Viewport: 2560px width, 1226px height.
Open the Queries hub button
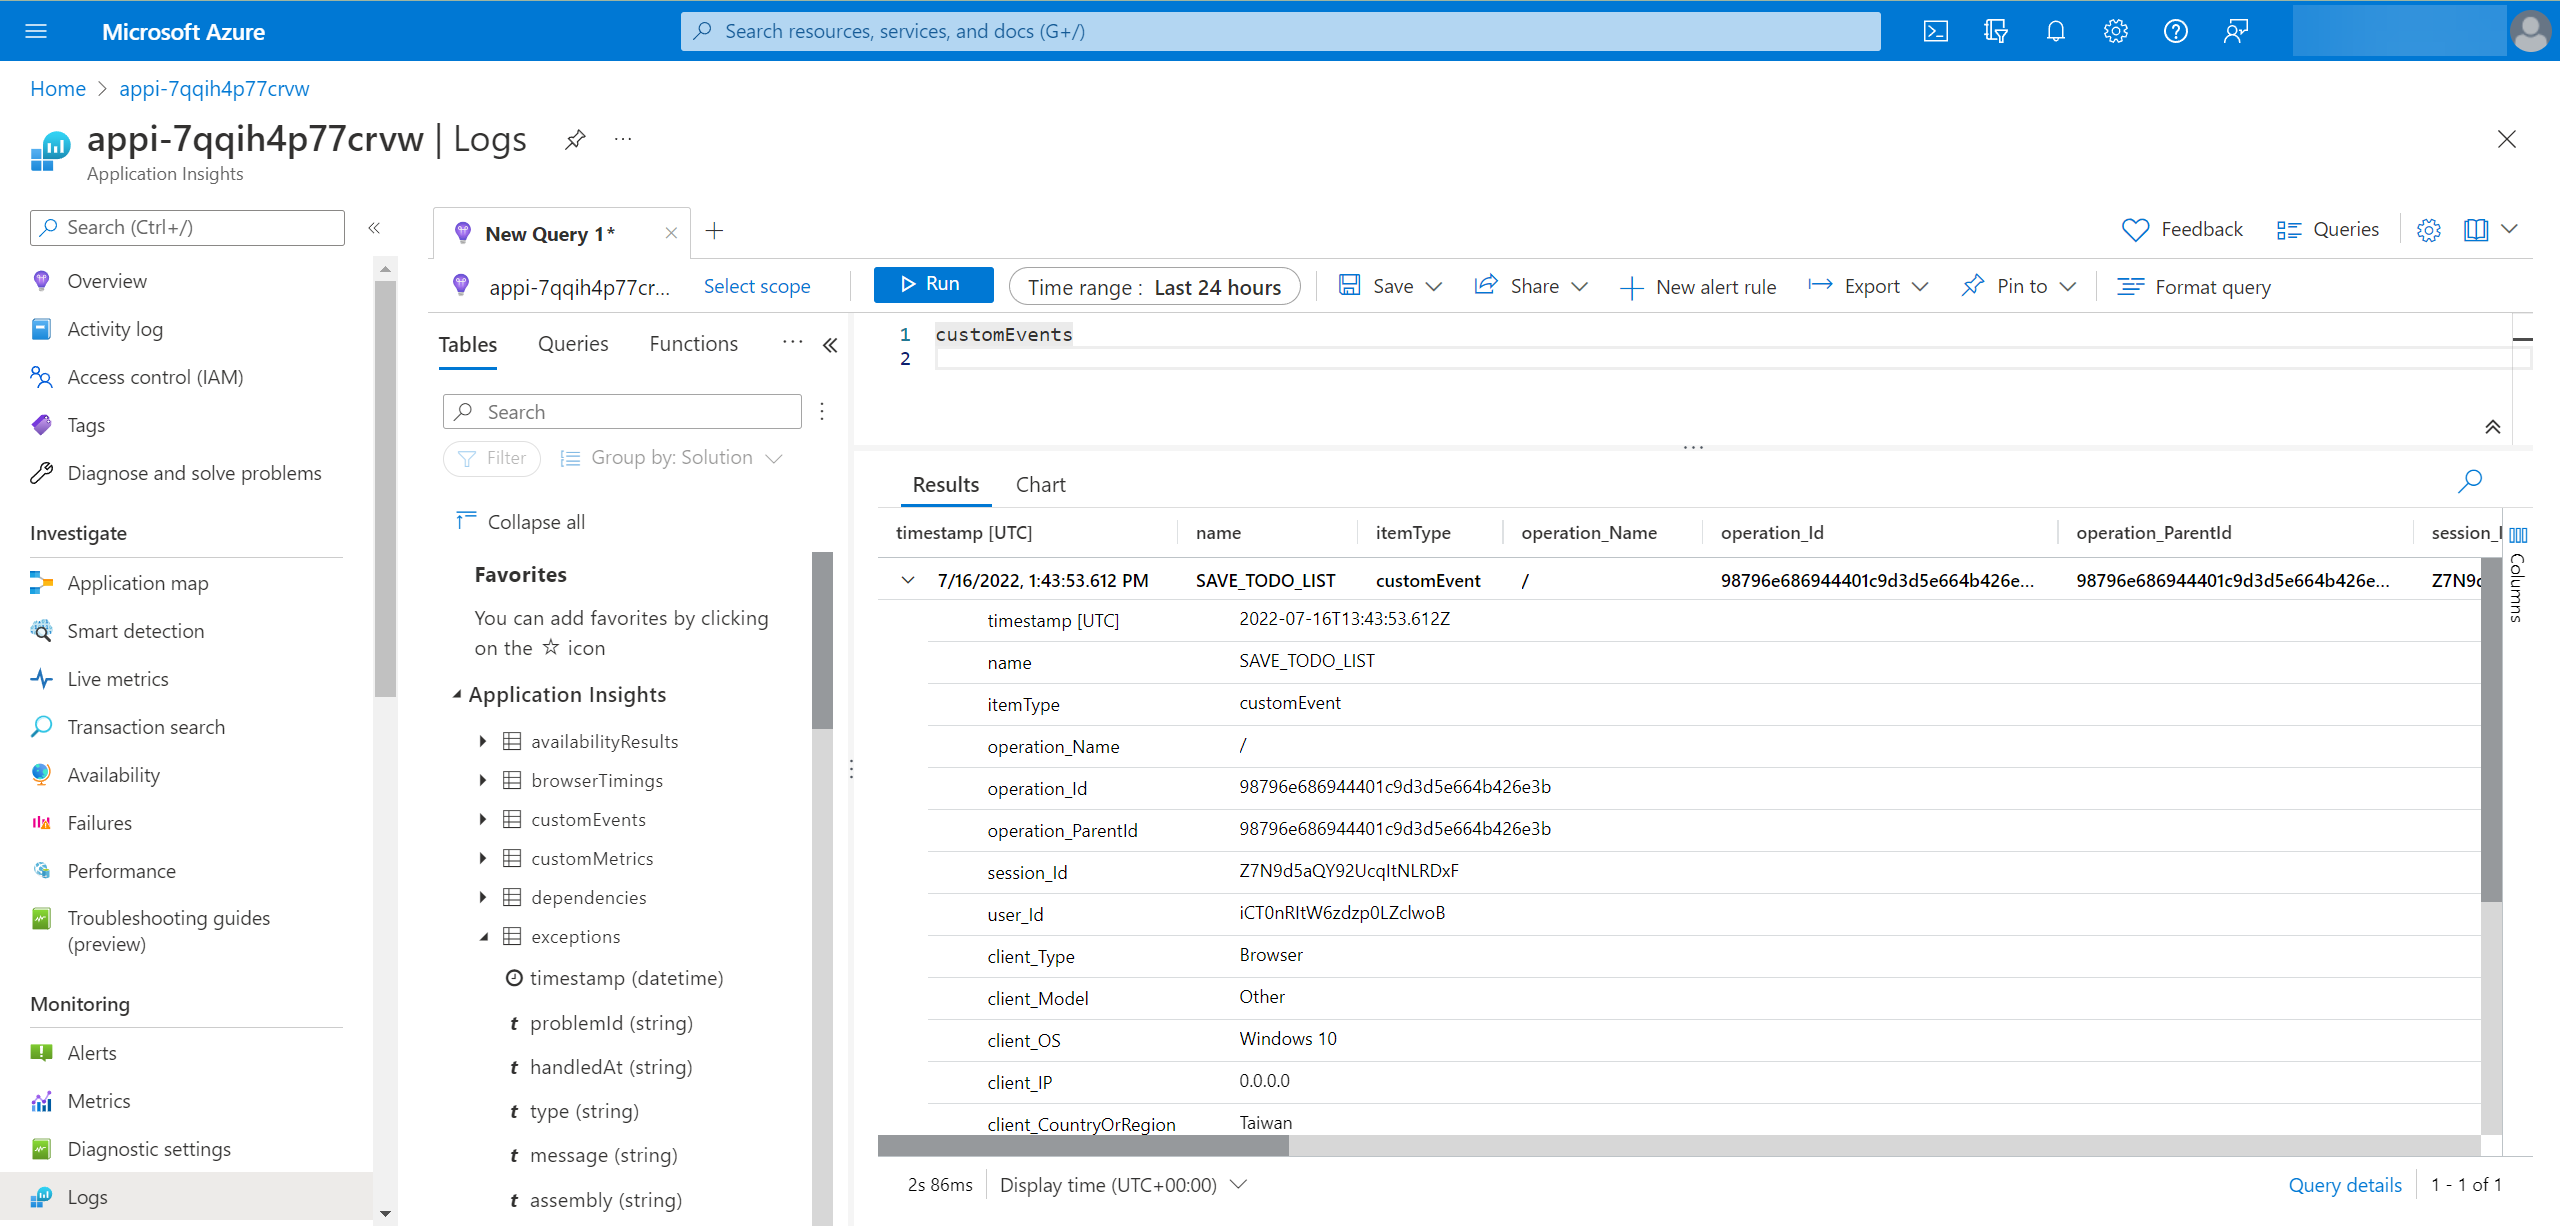click(x=2327, y=230)
